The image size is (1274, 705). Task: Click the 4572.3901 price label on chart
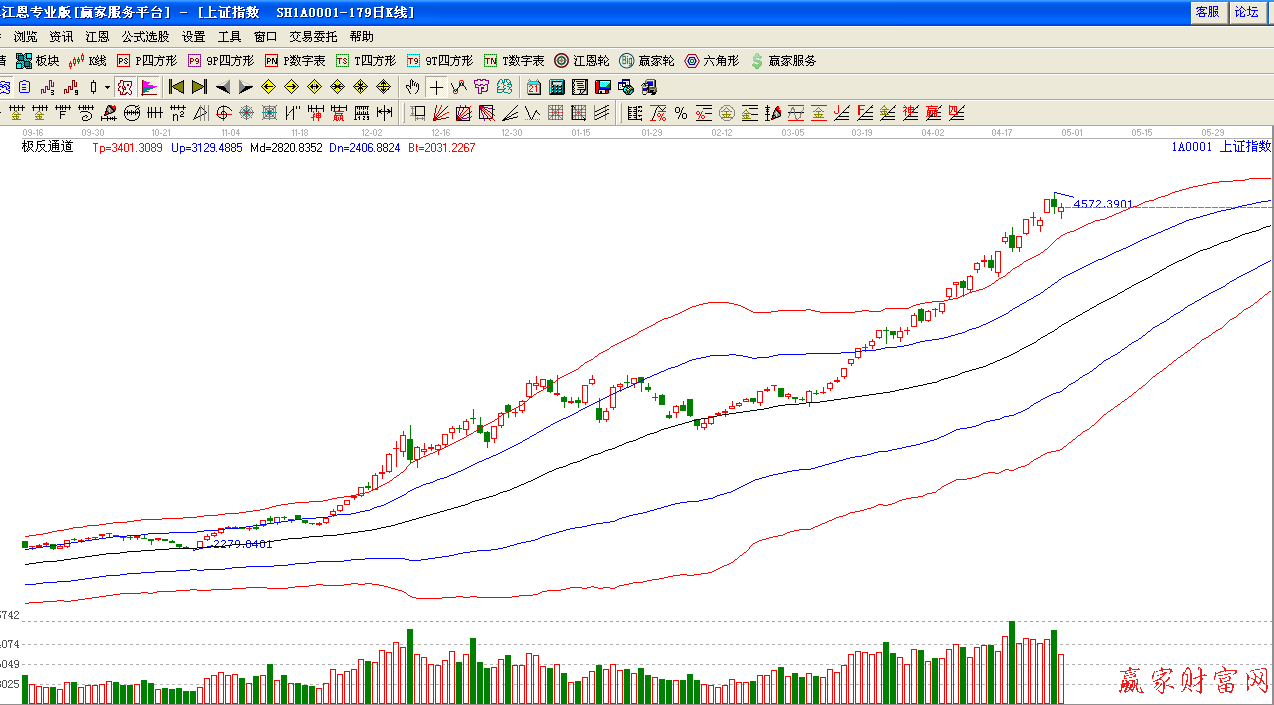pyautogui.click(x=1102, y=204)
